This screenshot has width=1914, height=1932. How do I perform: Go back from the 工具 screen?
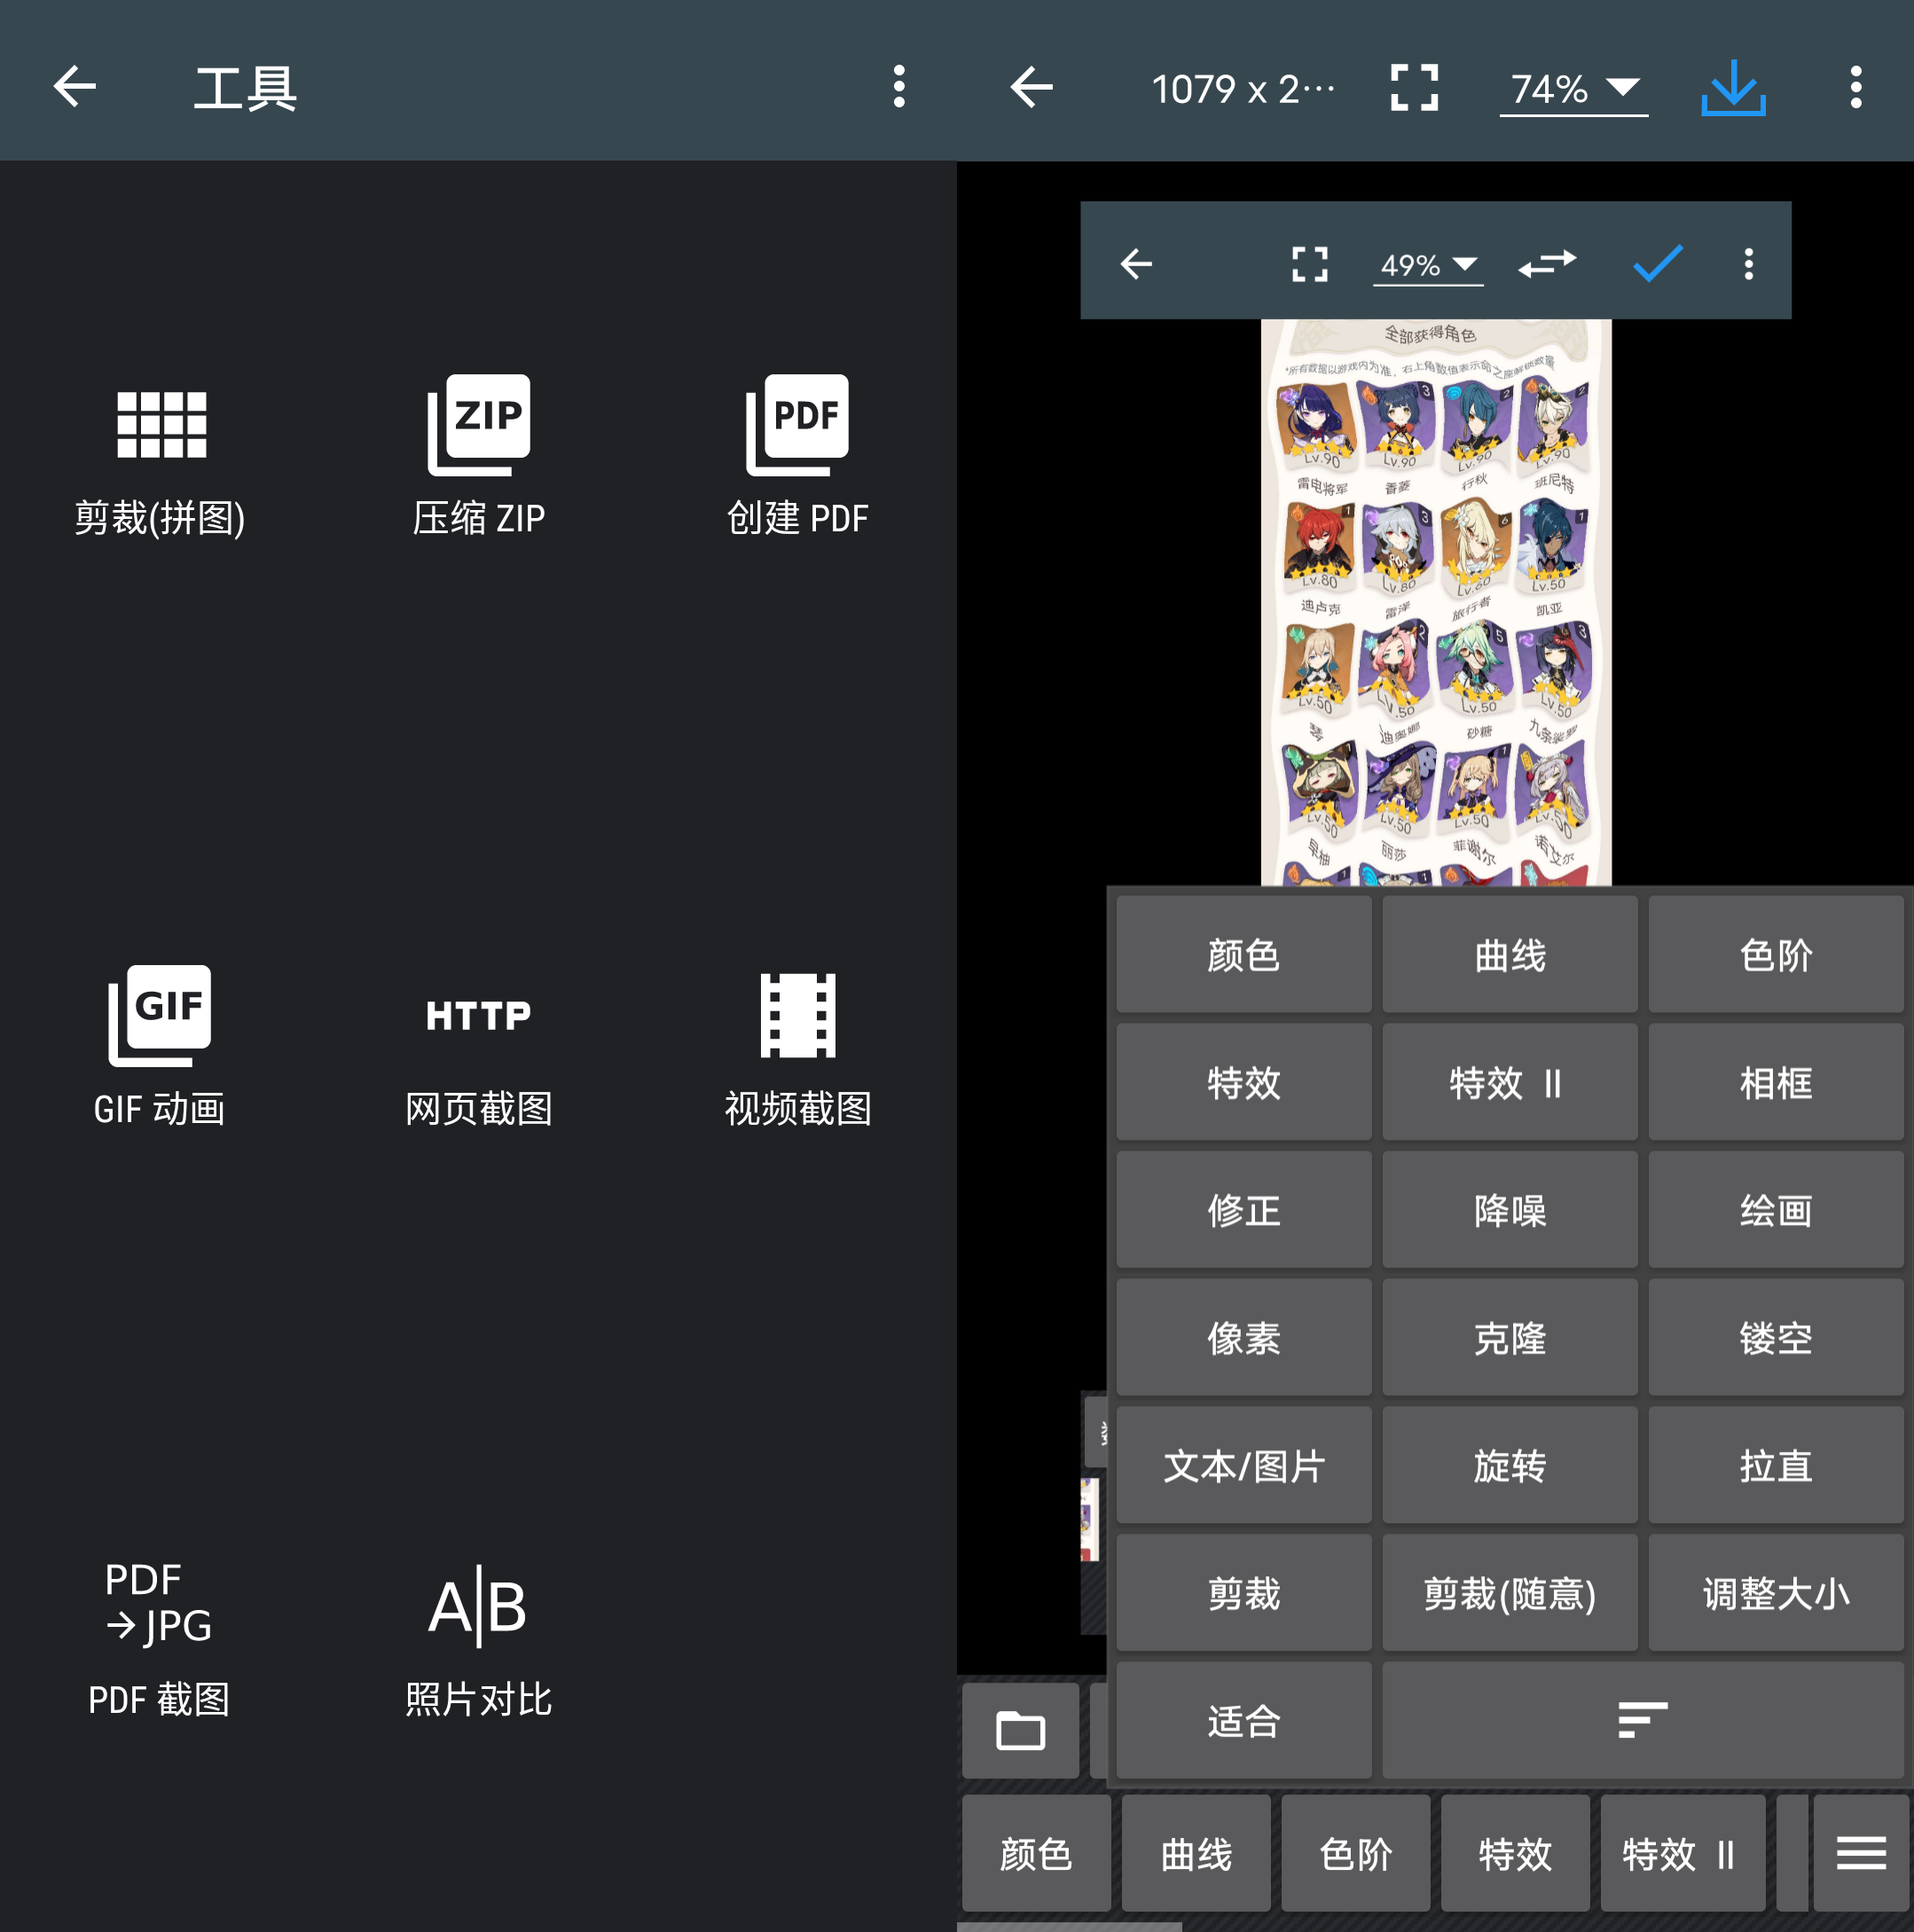tap(75, 87)
